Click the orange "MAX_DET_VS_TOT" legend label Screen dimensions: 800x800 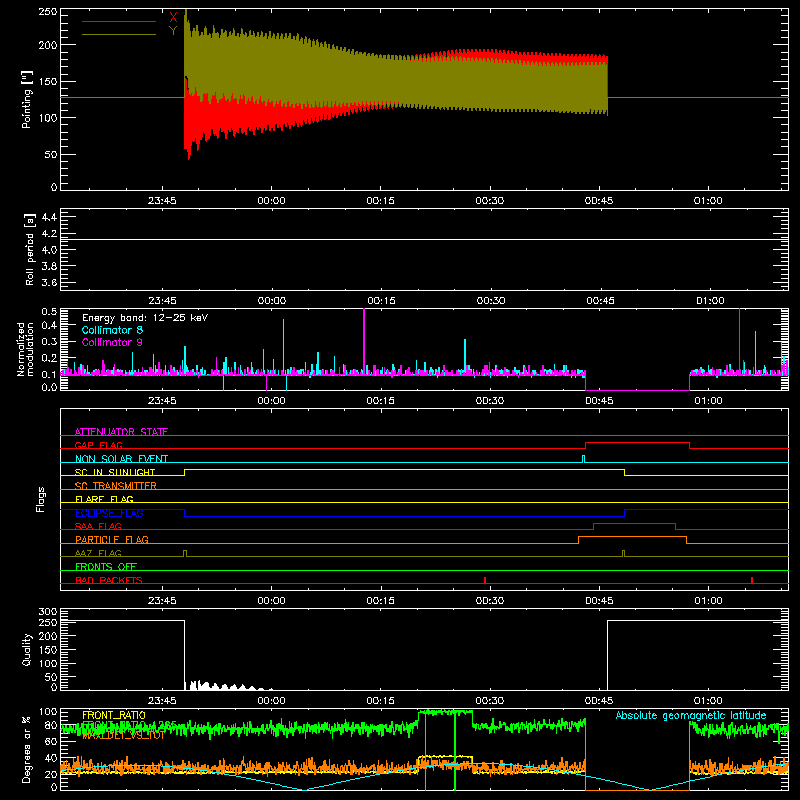coord(123,735)
